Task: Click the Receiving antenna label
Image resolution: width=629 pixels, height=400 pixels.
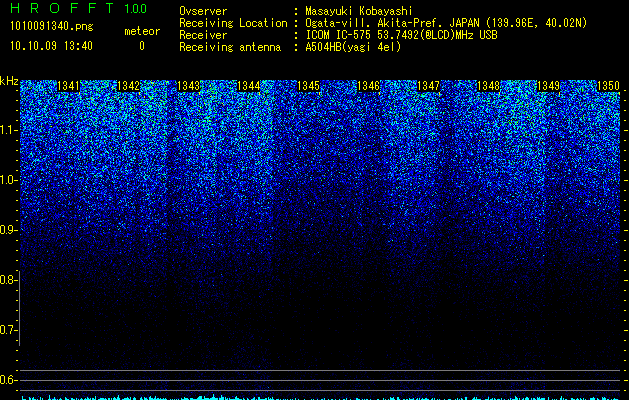Action: tap(230, 47)
